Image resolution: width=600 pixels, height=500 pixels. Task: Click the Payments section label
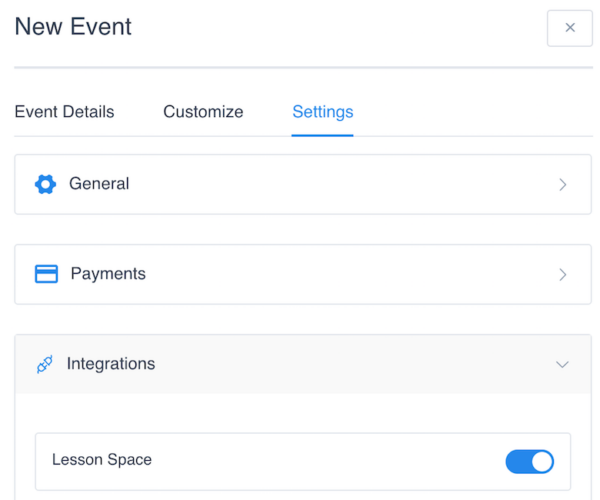(108, 274)
